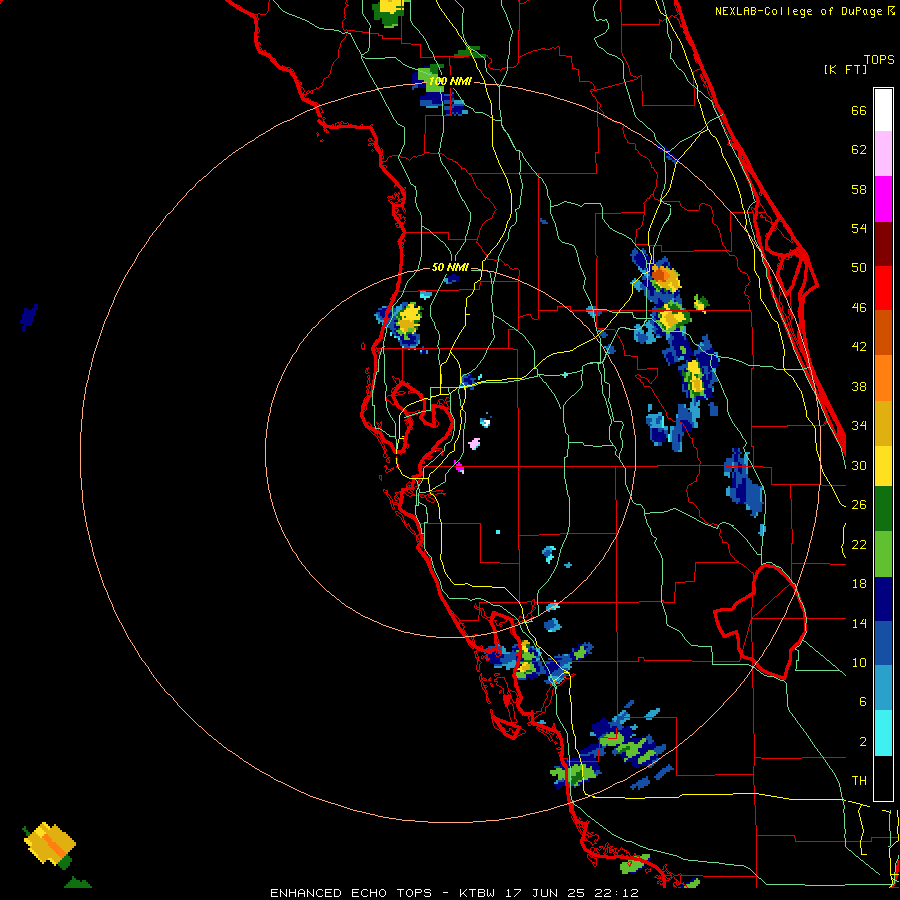Select the 18 value on the legend

pyautogui.click(x=859, y=584)
